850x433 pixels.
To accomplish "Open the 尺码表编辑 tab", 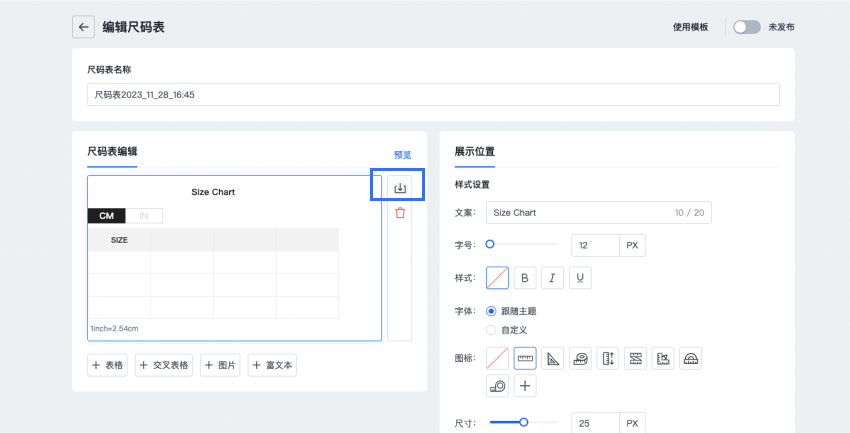I will (112, 152).
